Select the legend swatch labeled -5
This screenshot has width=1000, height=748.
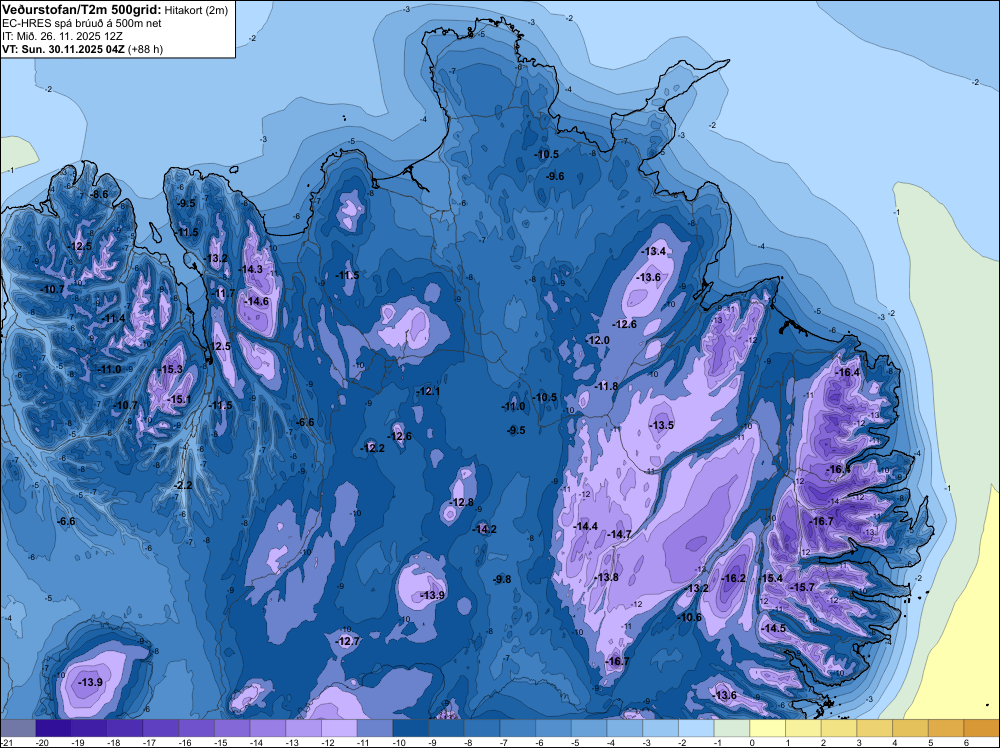589,728
